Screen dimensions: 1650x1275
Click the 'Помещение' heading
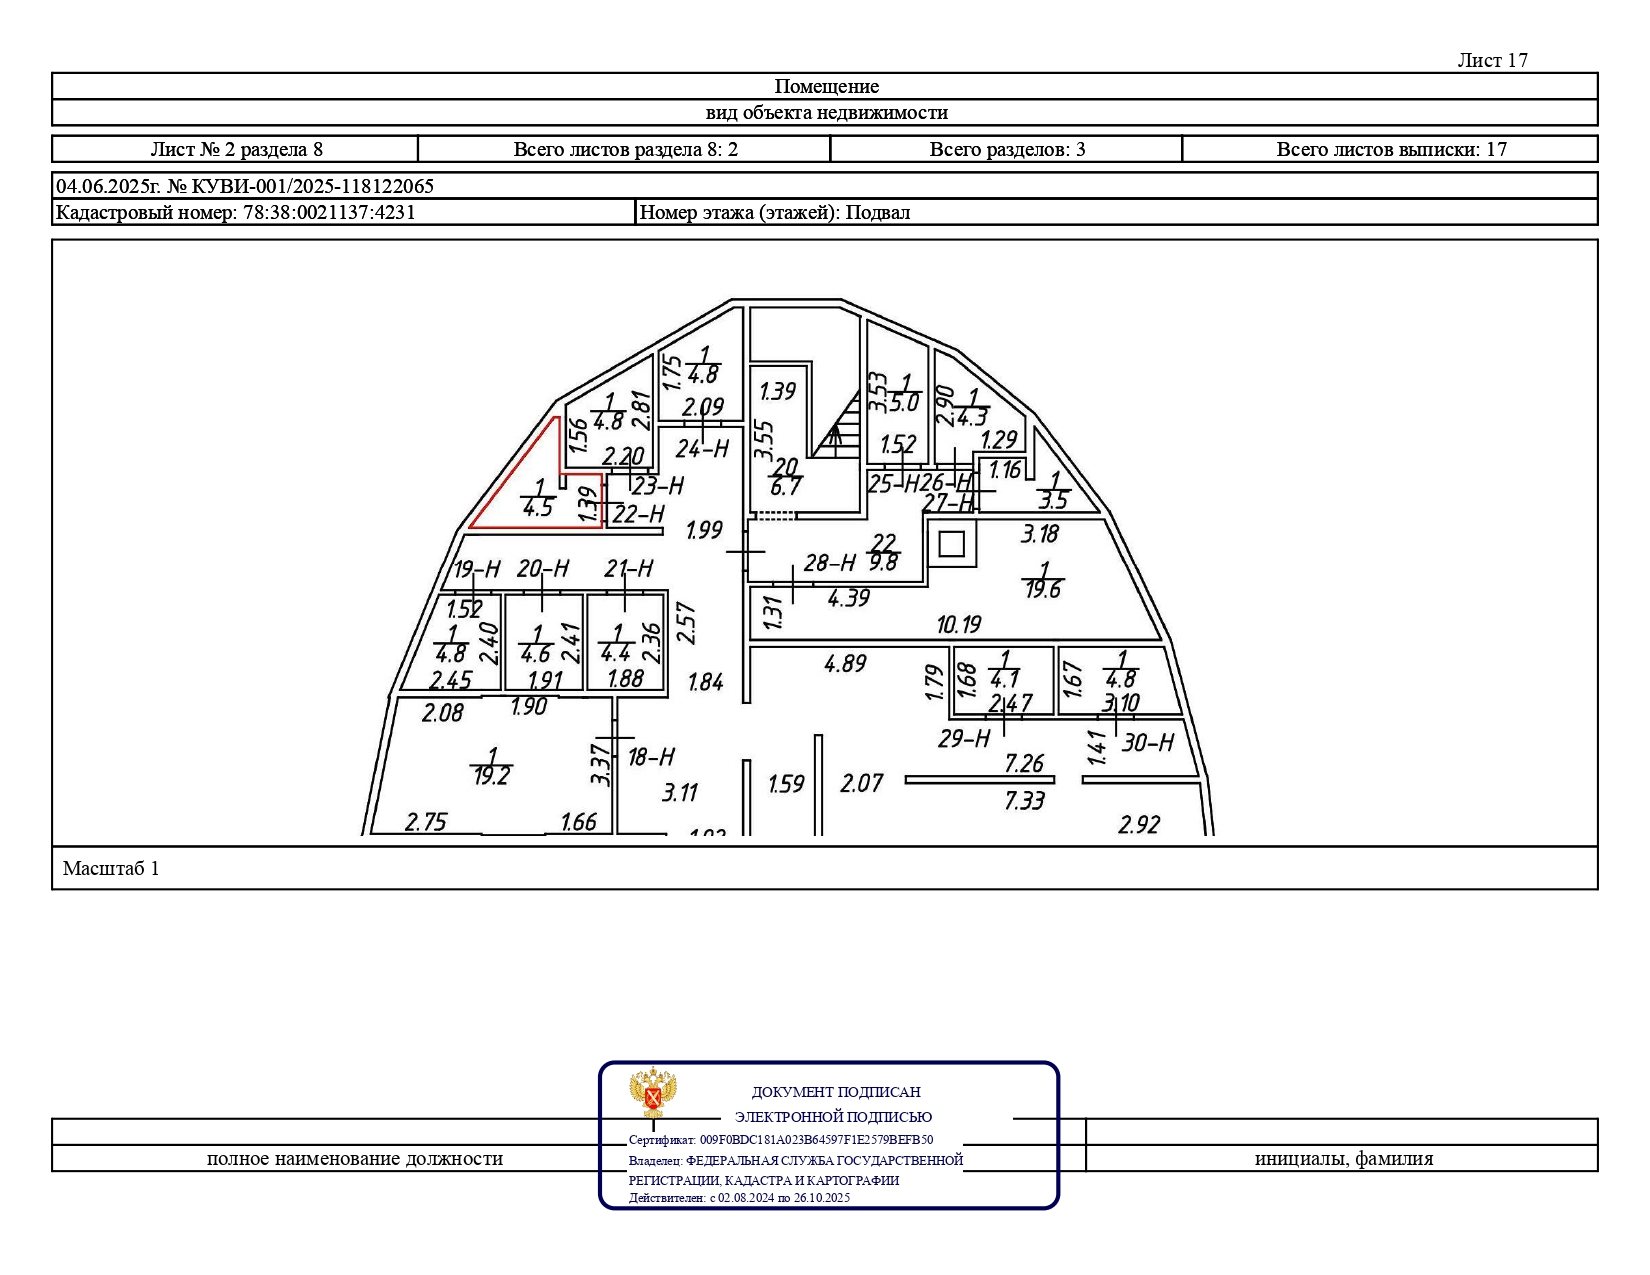pyautogui.click(x=826, y=86)
